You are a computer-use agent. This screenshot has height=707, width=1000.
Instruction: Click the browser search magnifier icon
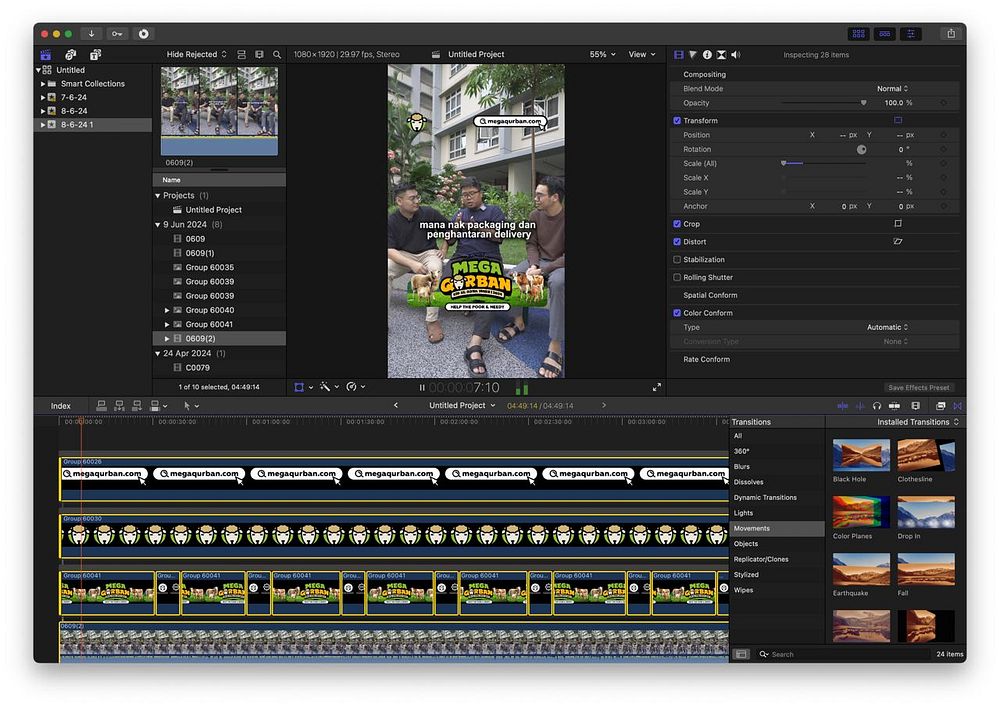274,54
